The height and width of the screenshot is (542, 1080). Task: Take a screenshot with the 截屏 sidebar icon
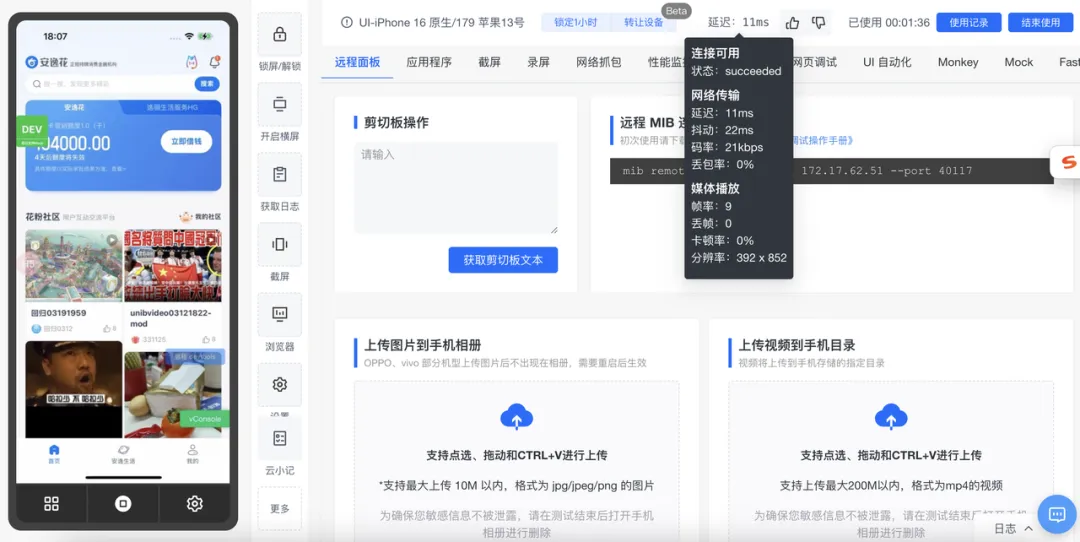(280, 244)
